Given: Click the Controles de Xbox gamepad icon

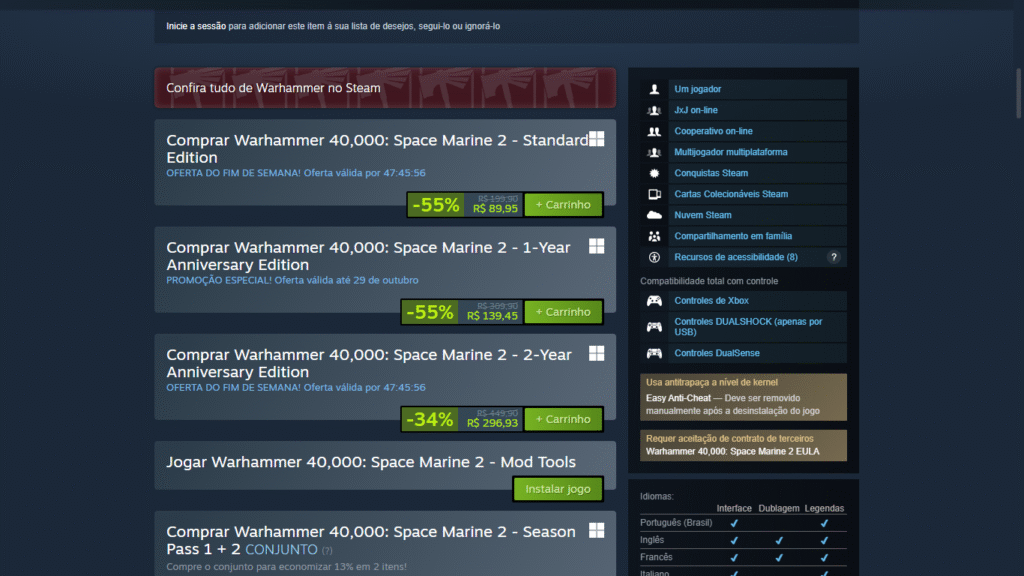Looking at the screenshot, I should [x=654, y=301].
